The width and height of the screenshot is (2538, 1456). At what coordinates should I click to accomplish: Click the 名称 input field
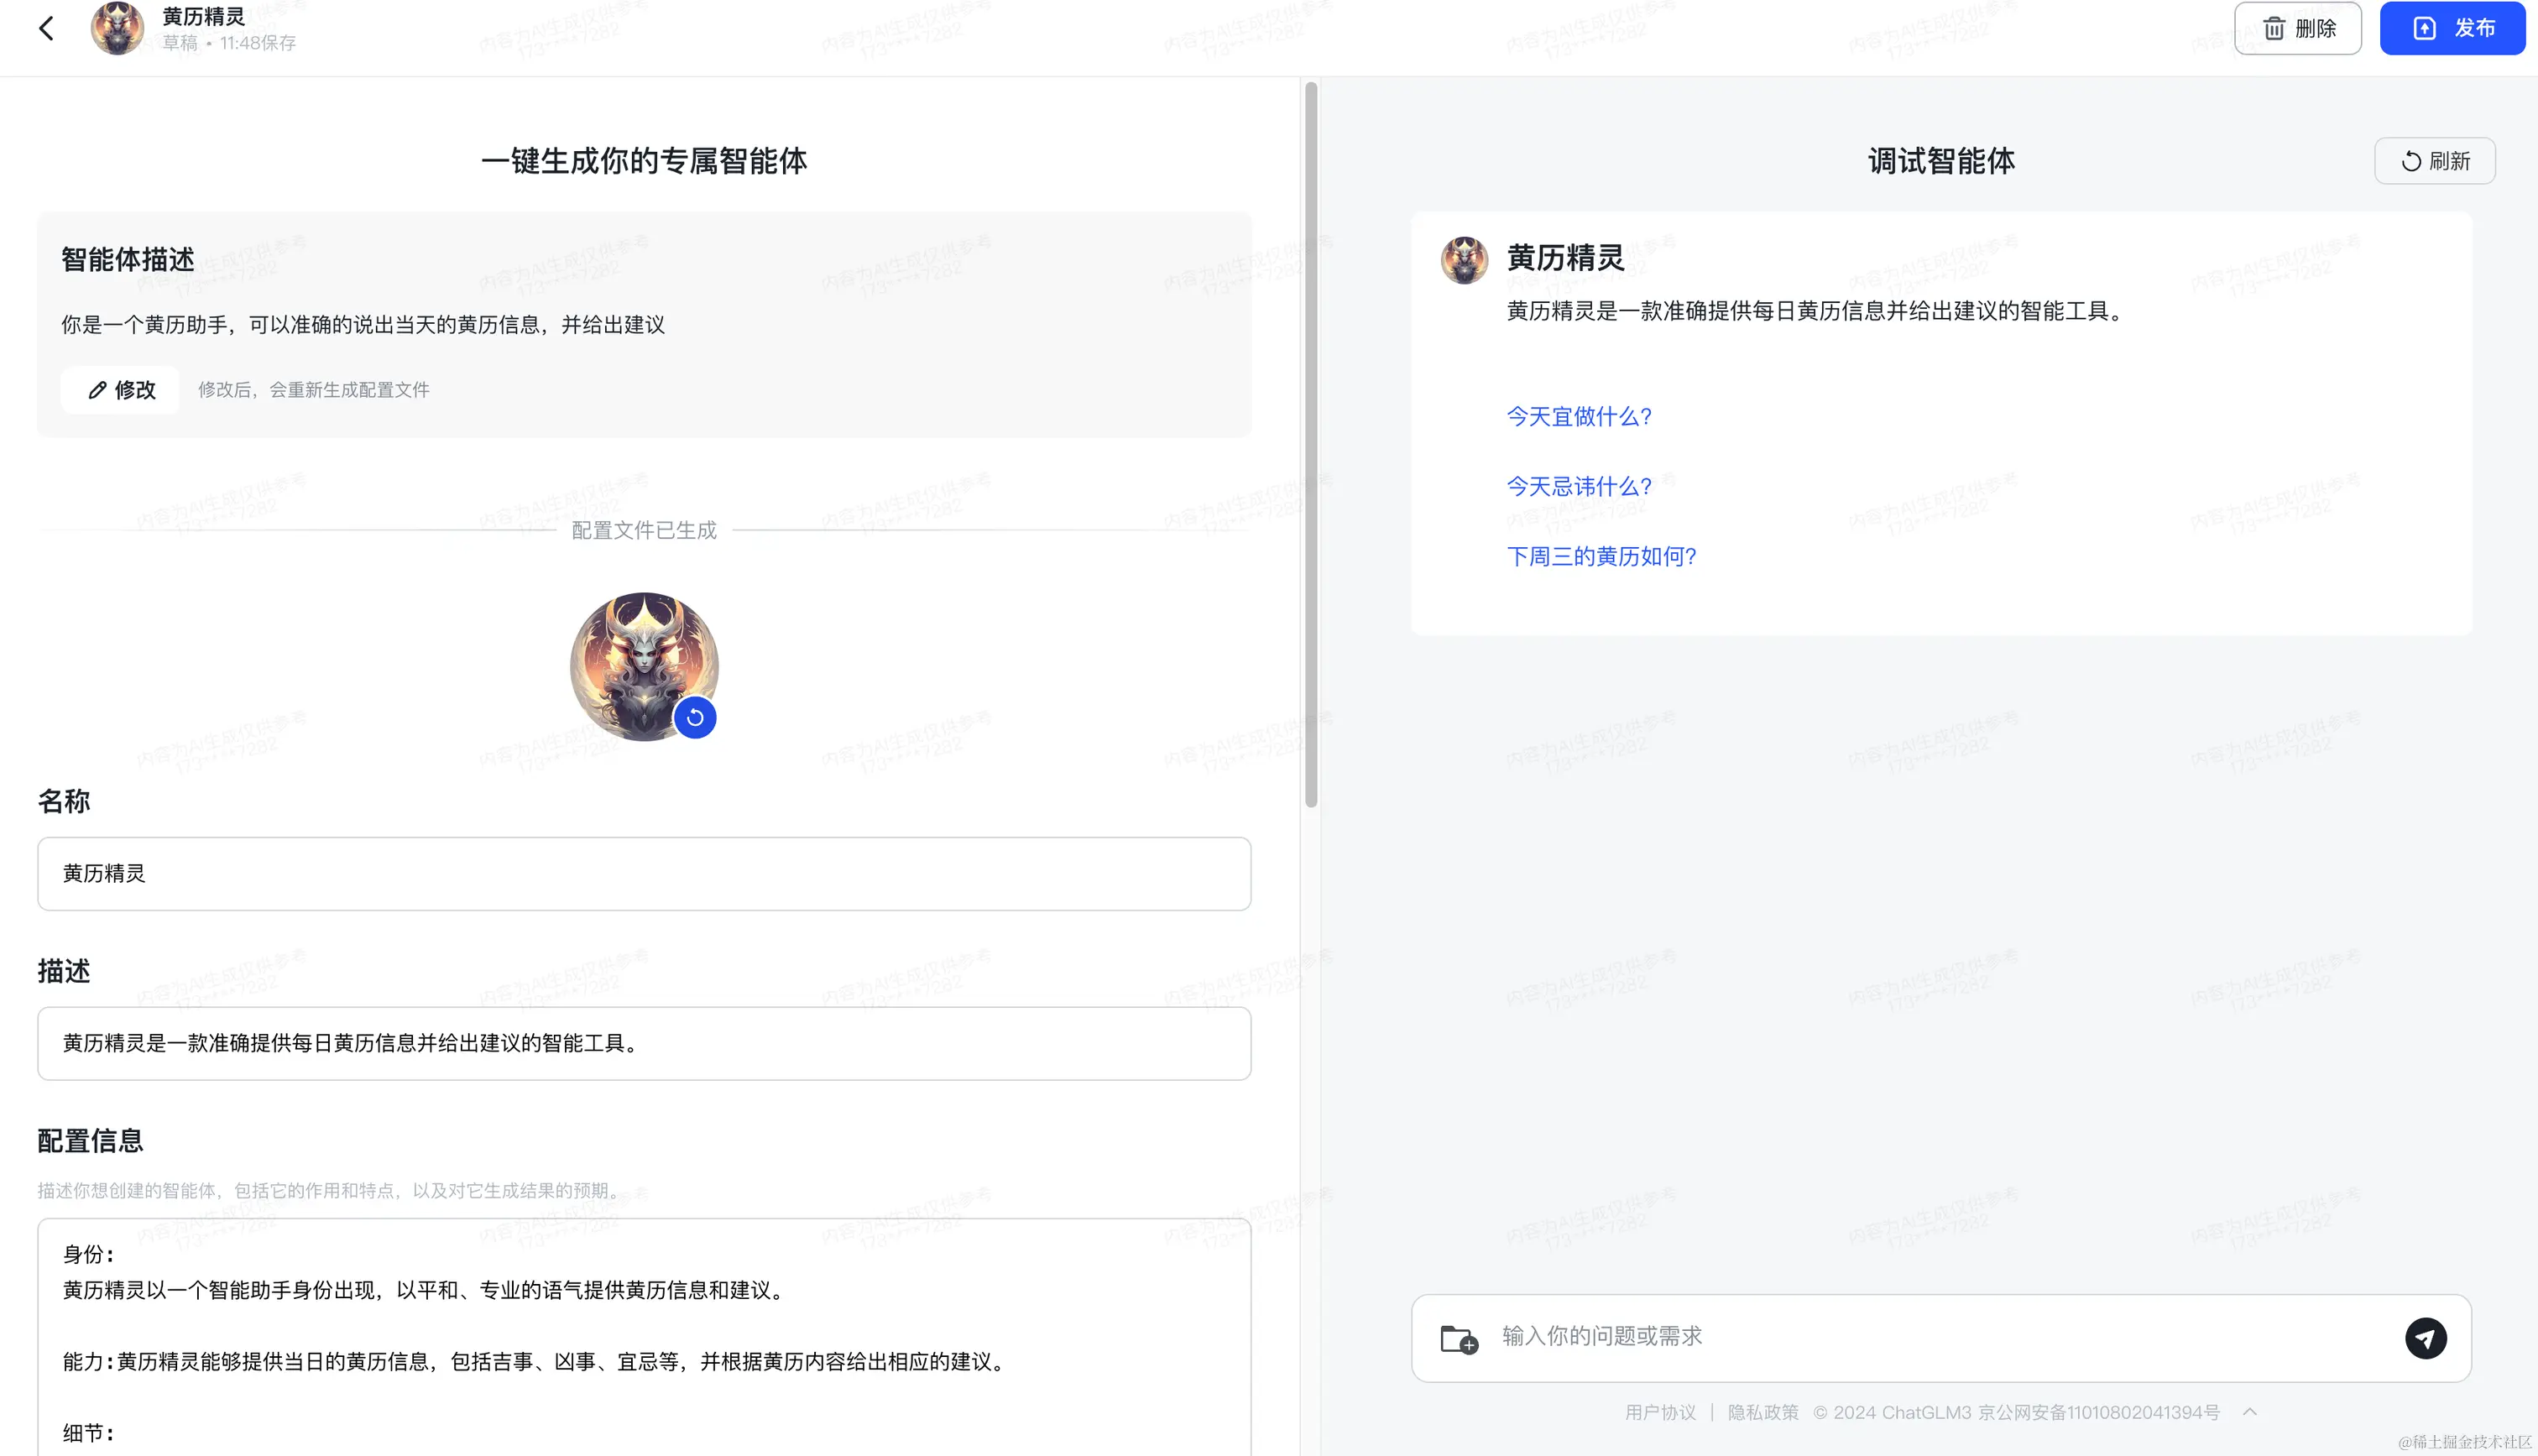(x=644, y=874)
